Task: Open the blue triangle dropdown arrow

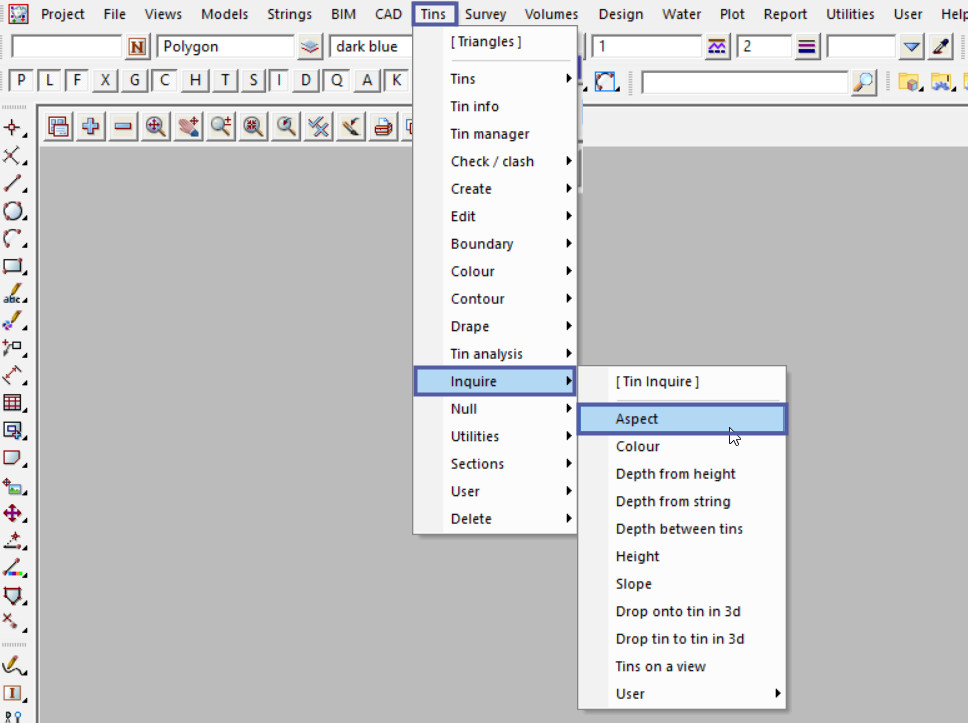Action: pos(911,47)
